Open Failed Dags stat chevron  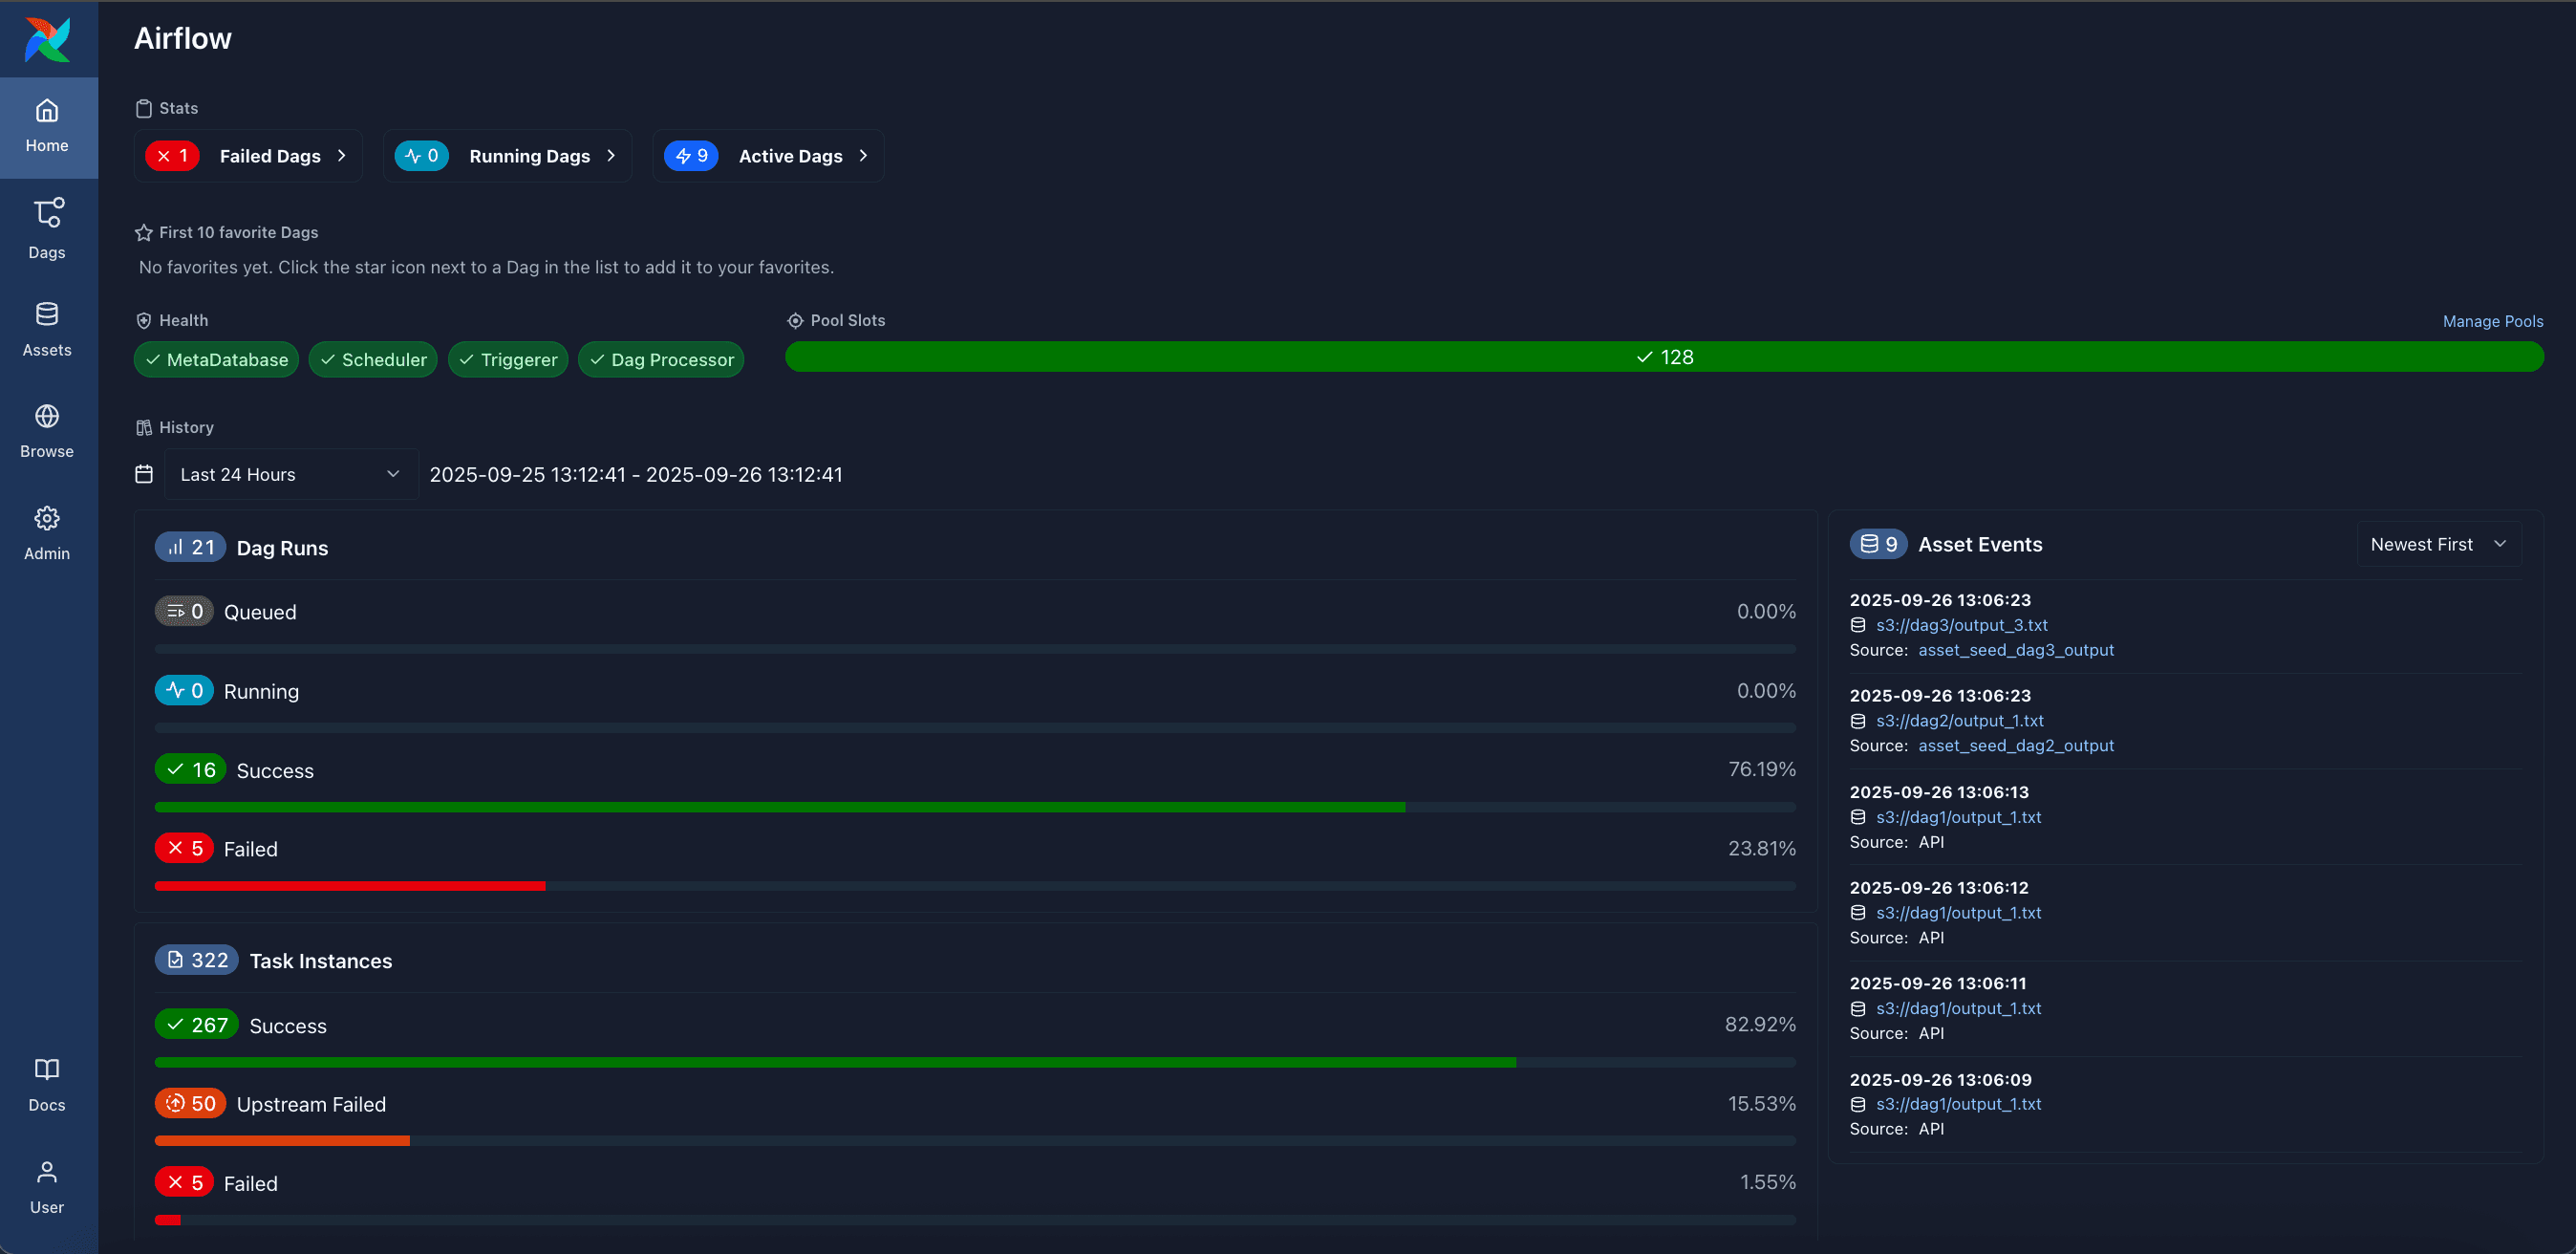(341, 156)
